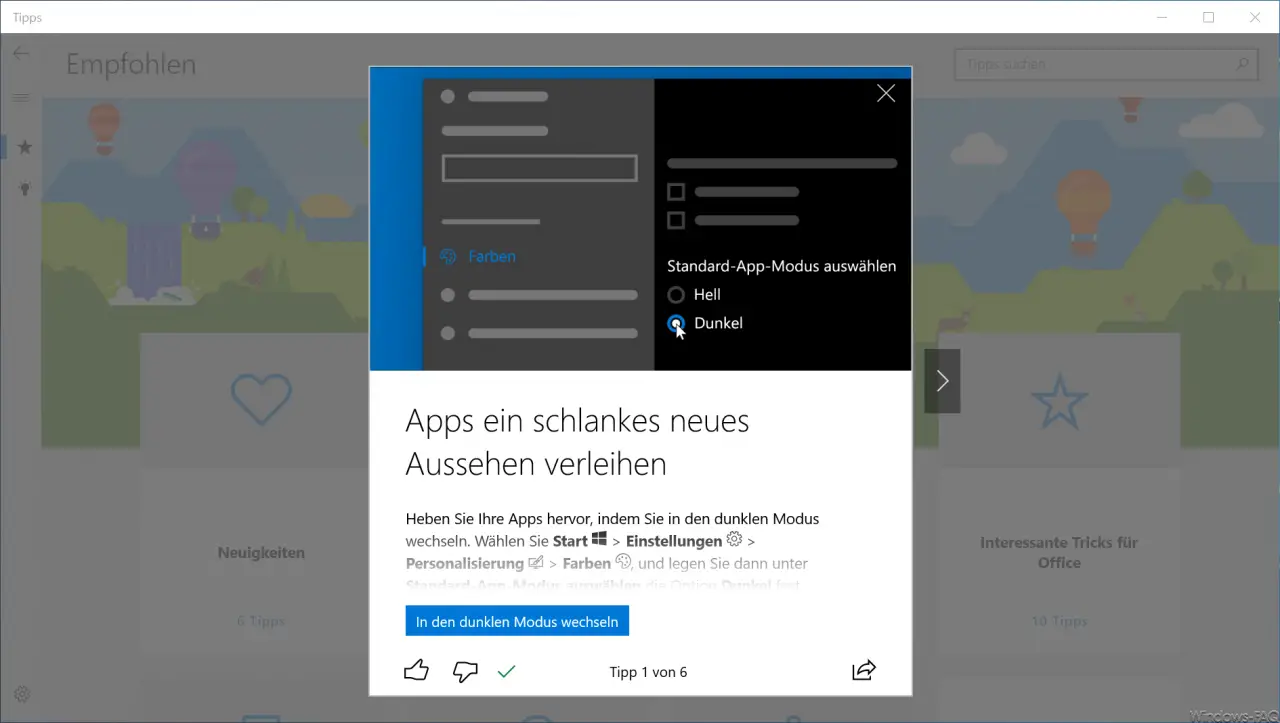Open settings gear at bottom of sidebar
The height and width of the screenshot is (723, 1280).
[x=22, y=694]
